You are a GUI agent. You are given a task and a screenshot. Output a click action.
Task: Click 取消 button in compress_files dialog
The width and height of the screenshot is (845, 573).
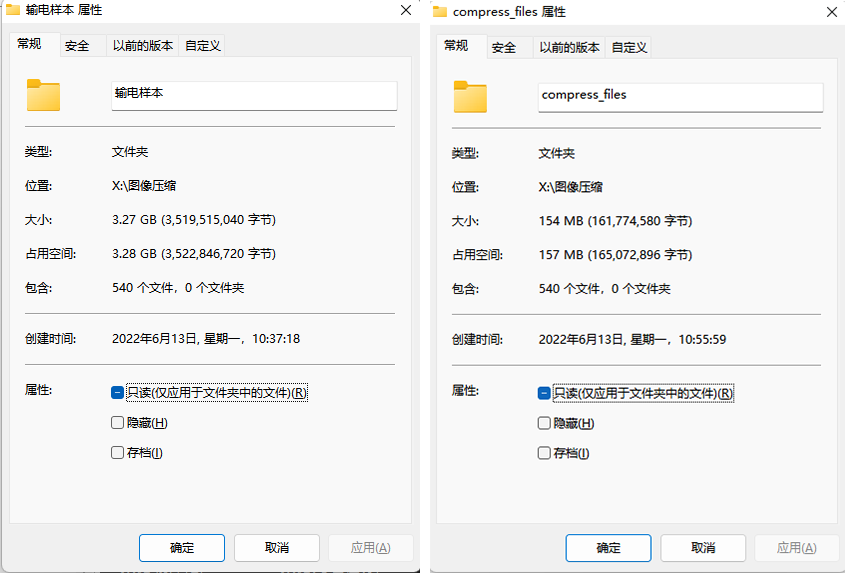(x=703, y=548)
